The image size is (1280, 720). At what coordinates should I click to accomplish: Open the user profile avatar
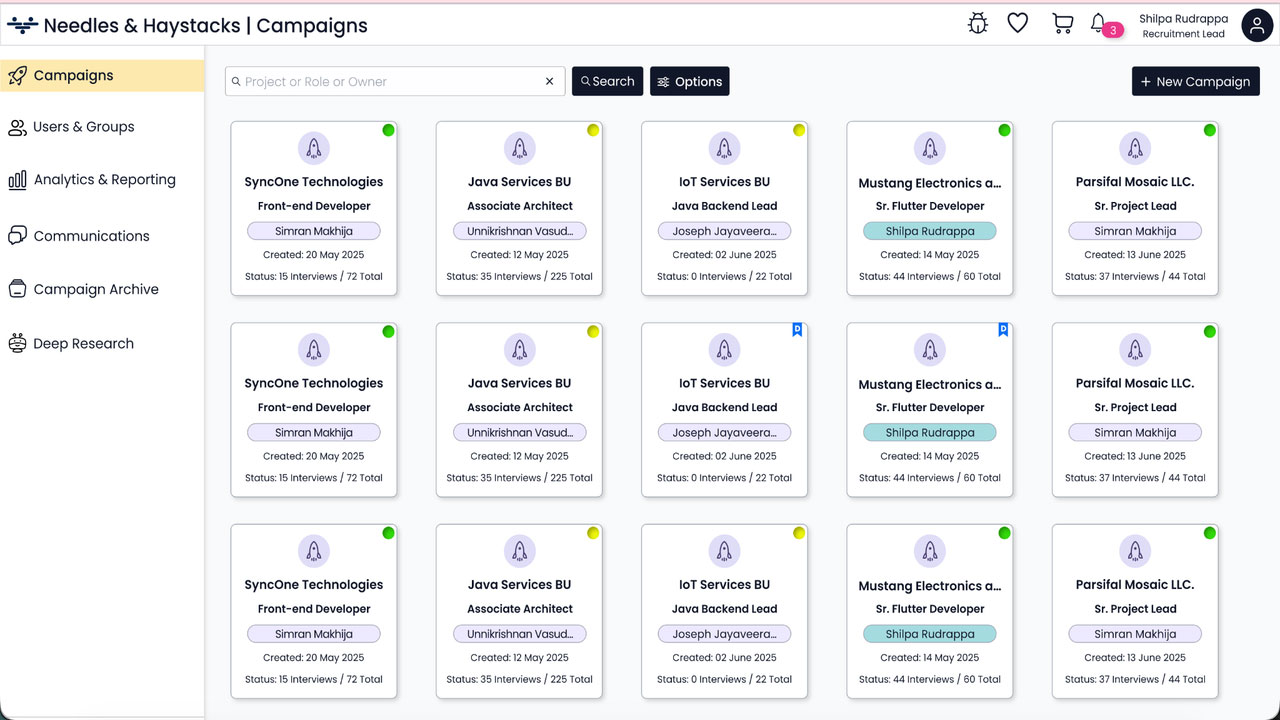click(x=1257, y=25)
